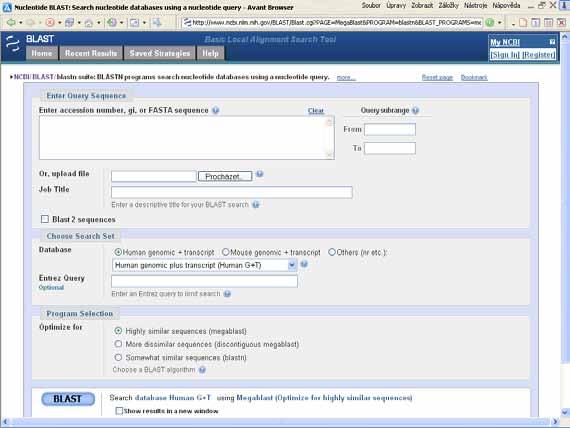Image resolution: width=570 pixels, height=428 pixels.
Task: Open help icon after descriptive title hint
Action: tap(256, 205)
